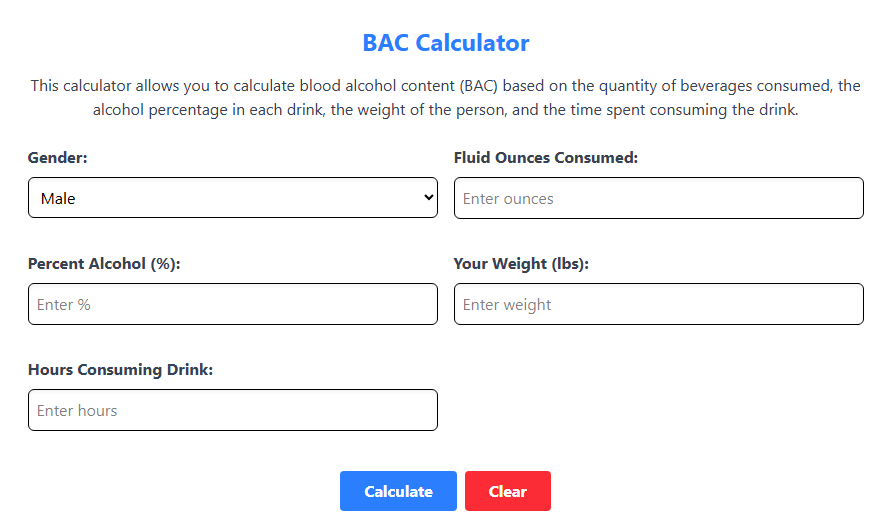Screen dimensions: 891x520
Task: Click the 'Percent Alcohol (%):' label
Action: click(103, 264)
